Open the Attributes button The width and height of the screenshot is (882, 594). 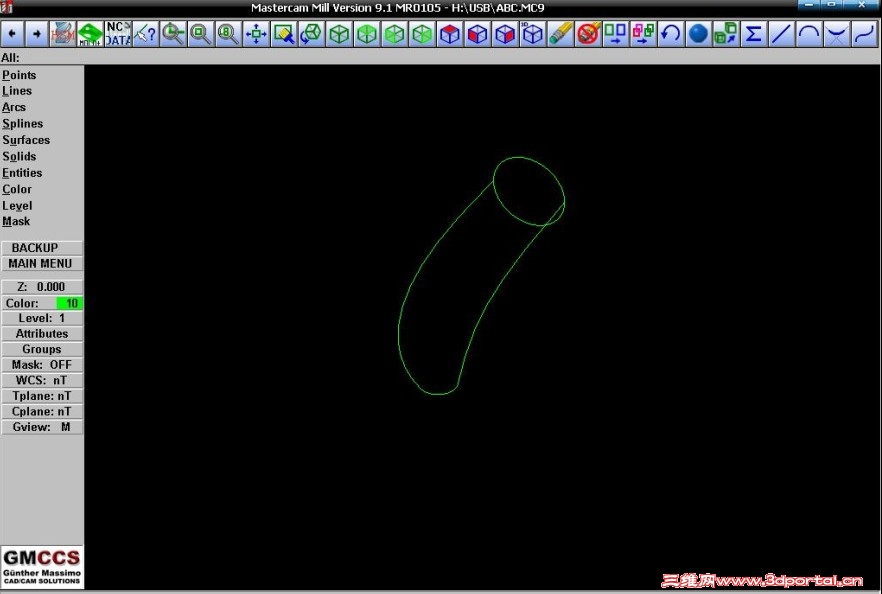[42, 334]
